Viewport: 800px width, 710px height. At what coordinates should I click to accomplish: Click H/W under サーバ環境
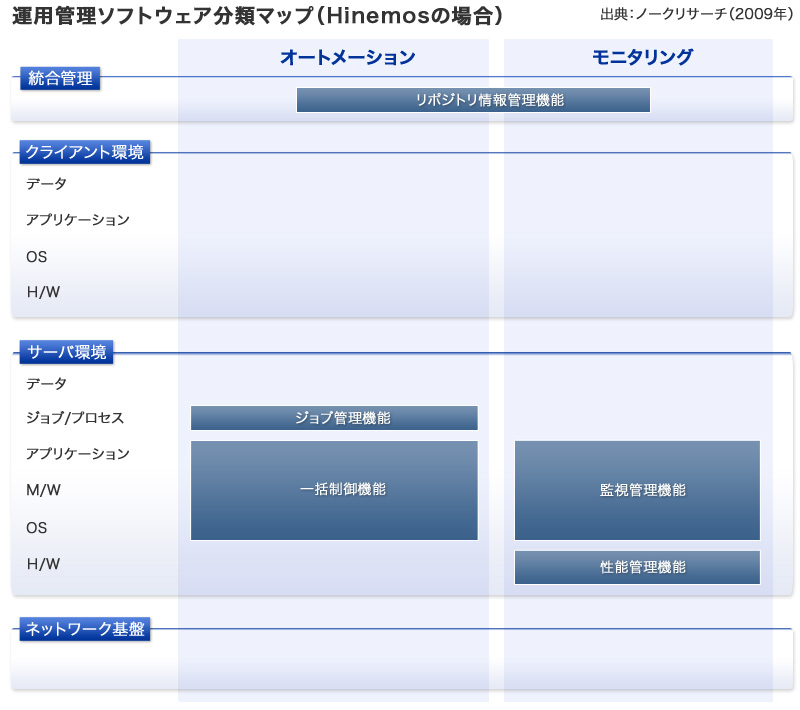pyautogui.click(x=43, y=564)
